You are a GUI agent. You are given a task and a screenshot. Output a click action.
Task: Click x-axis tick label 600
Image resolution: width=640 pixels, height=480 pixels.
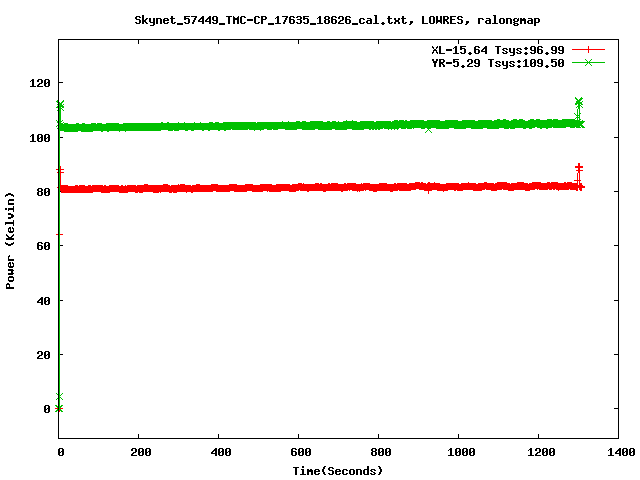(301, 452)
